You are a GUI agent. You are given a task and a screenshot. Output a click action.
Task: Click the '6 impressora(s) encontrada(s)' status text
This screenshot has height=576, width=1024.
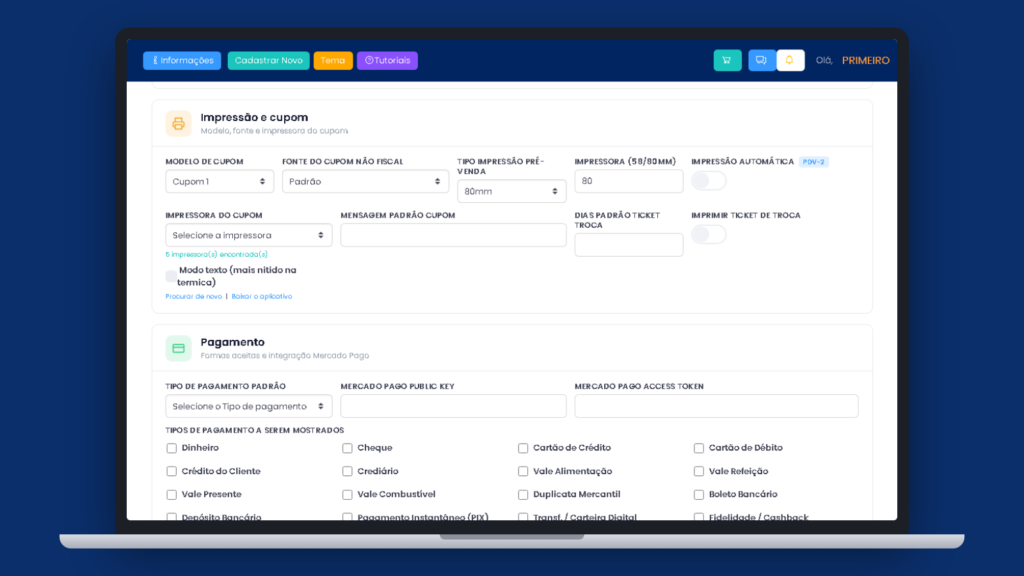[216, 255]
